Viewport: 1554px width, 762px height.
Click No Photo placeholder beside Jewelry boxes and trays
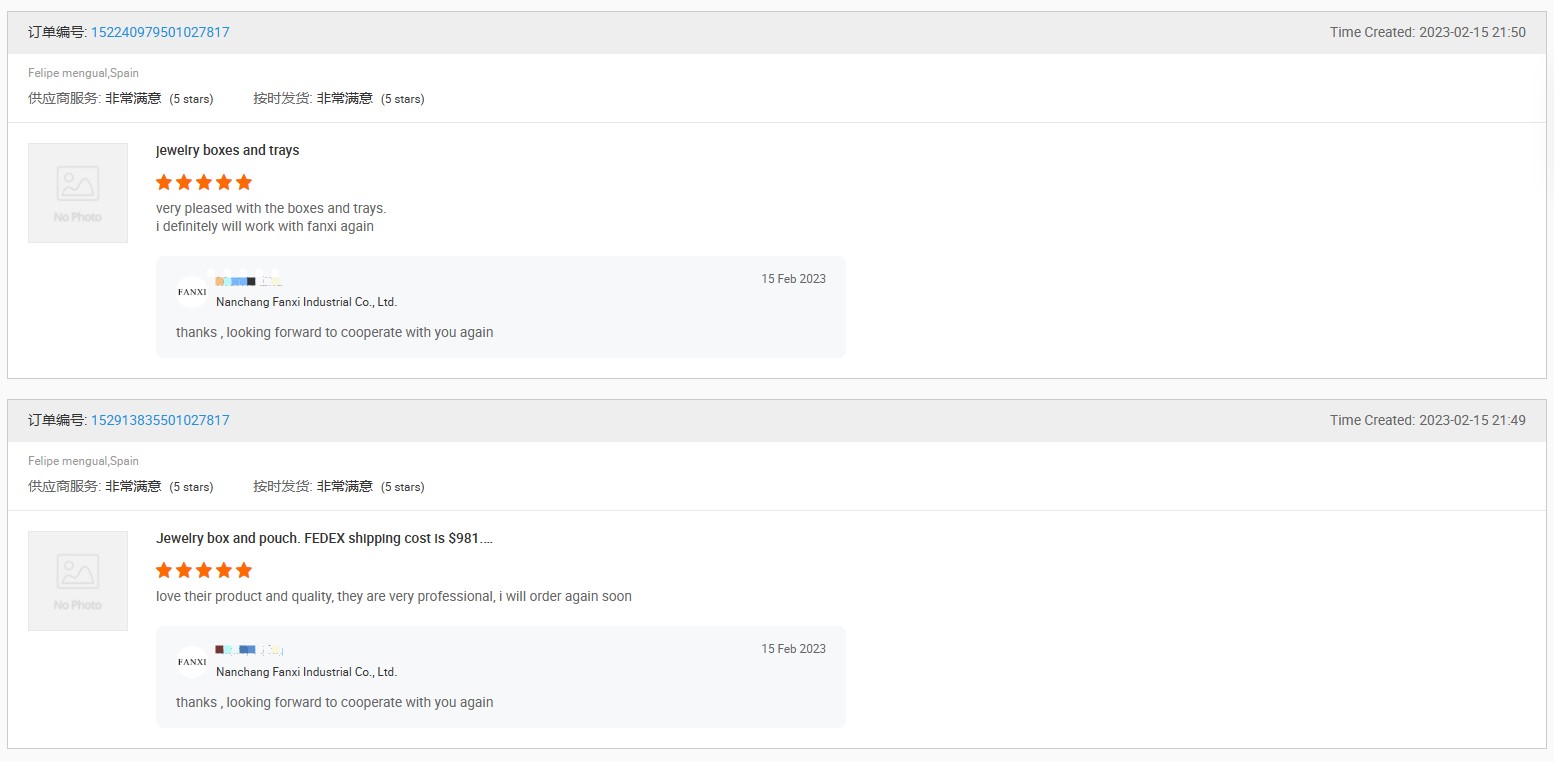pos(78,192)
